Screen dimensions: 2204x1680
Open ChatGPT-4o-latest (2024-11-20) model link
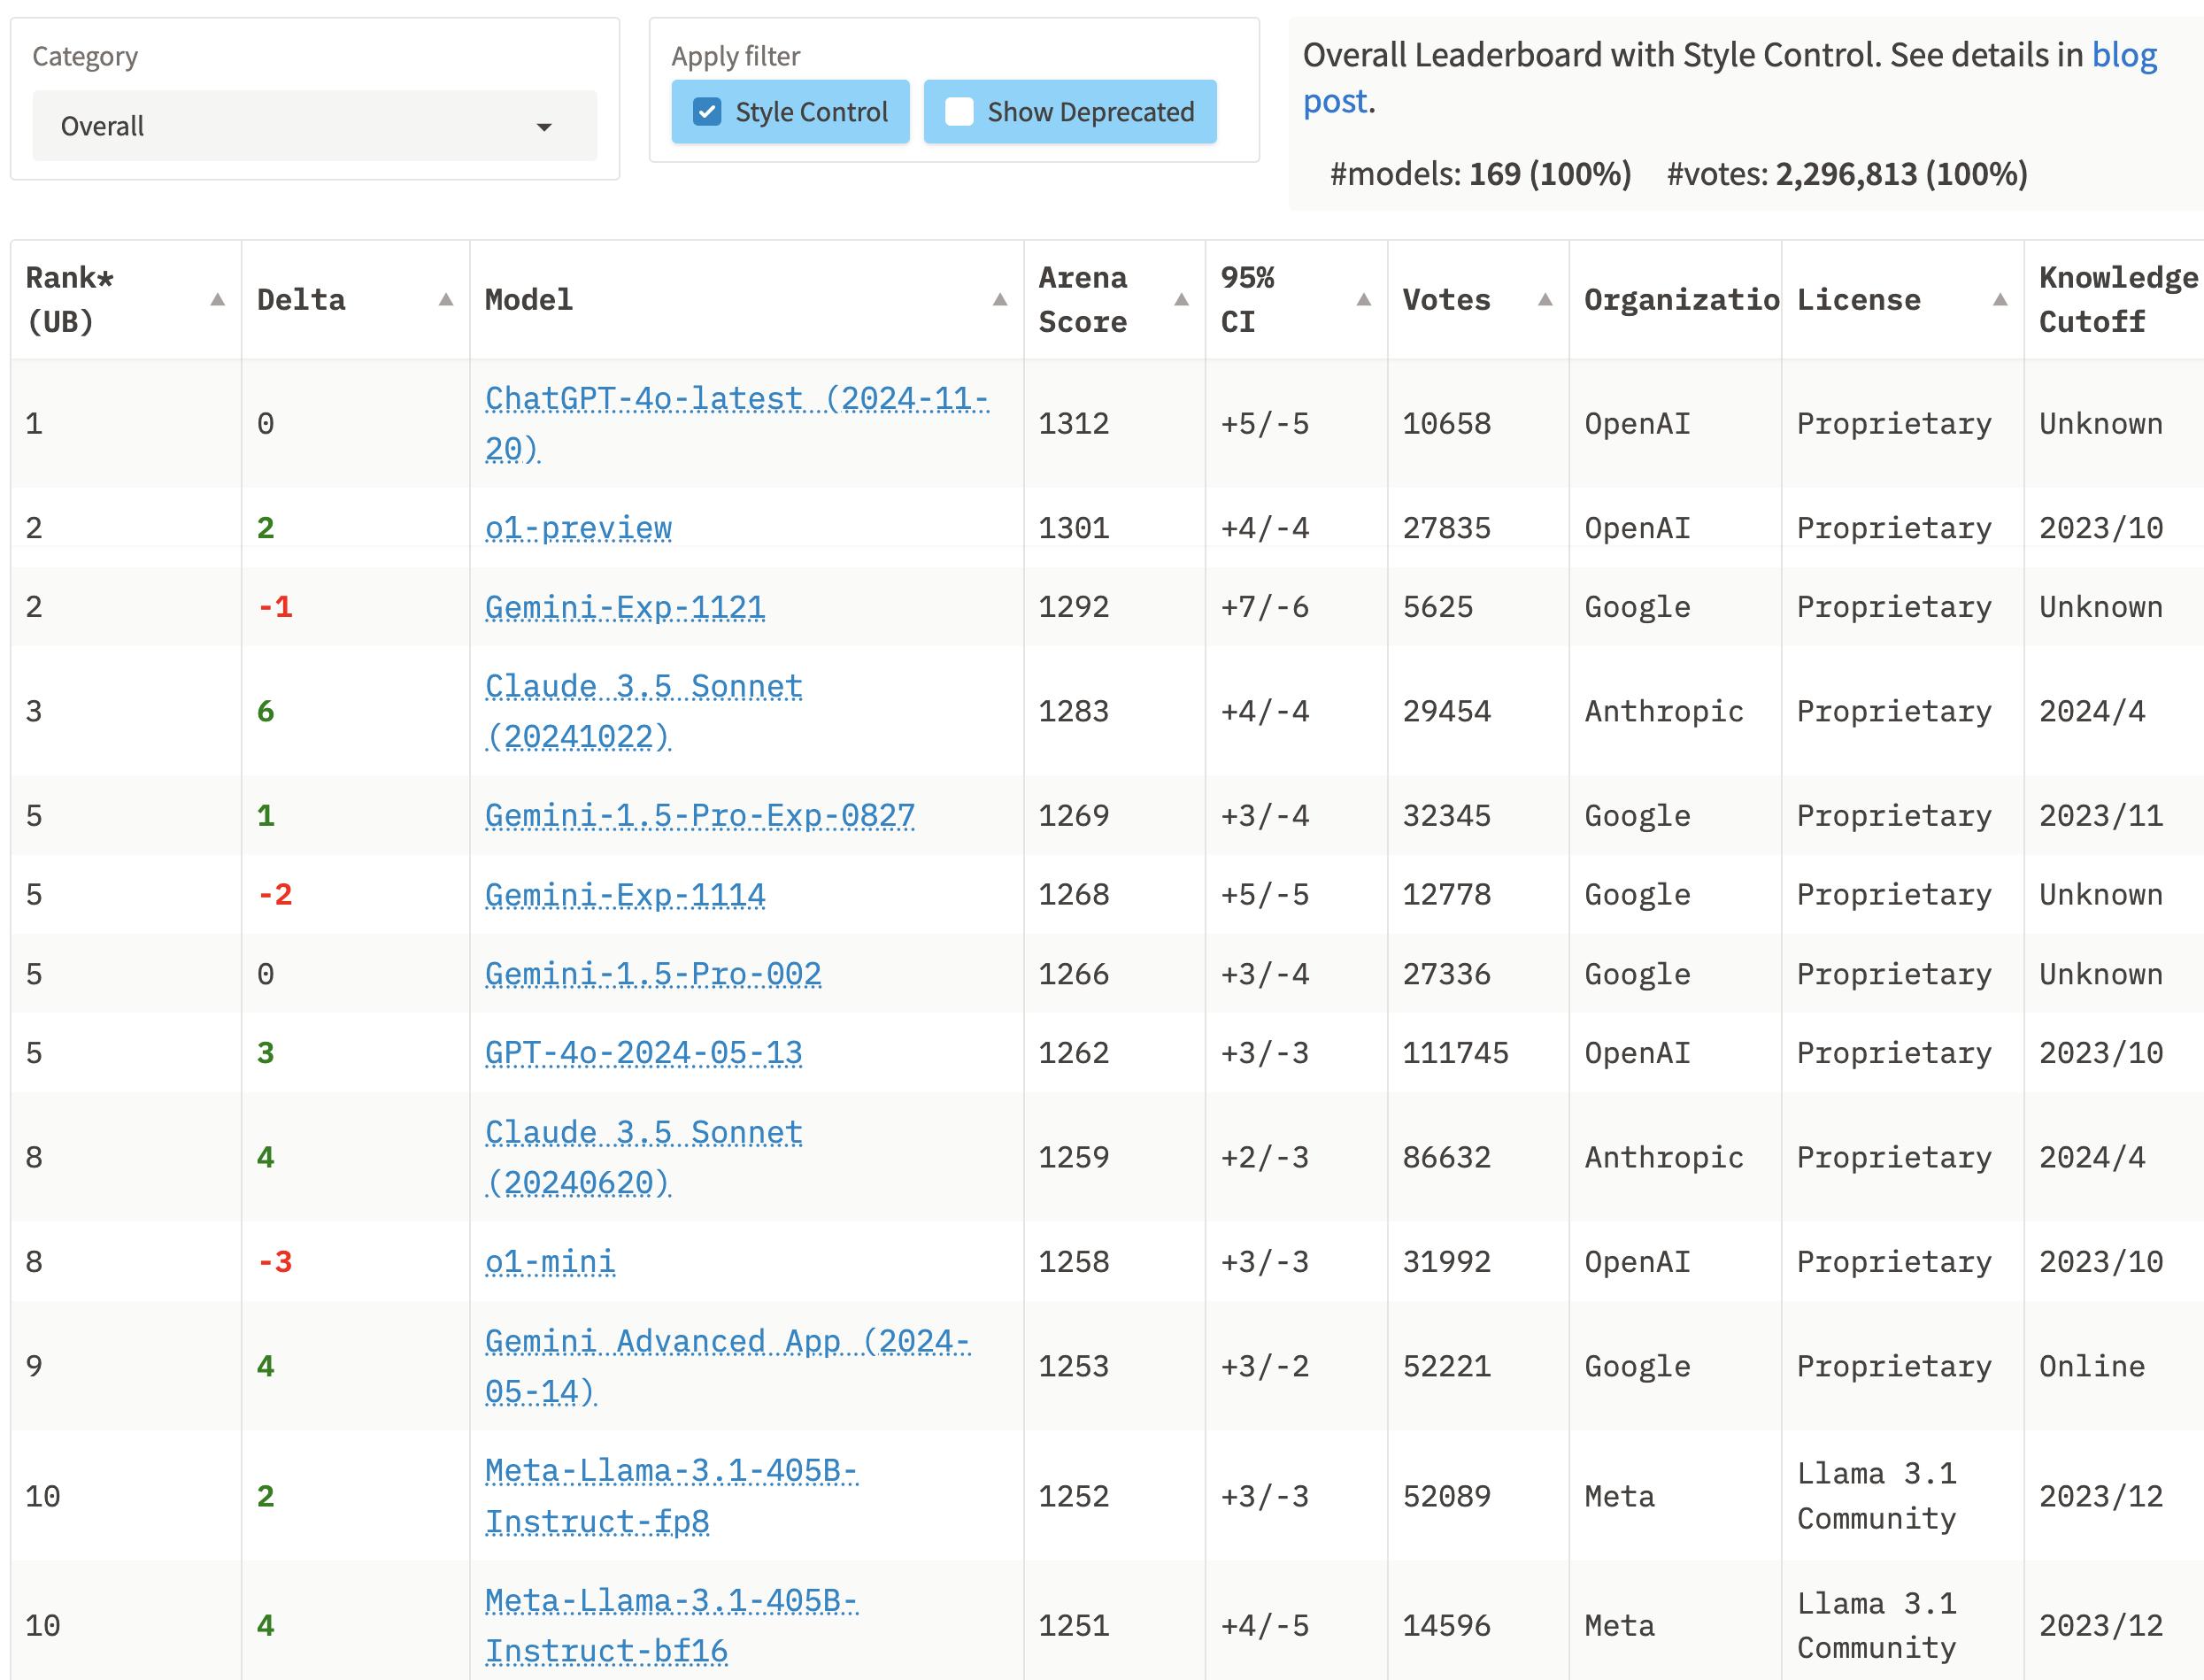pos(736,399)
